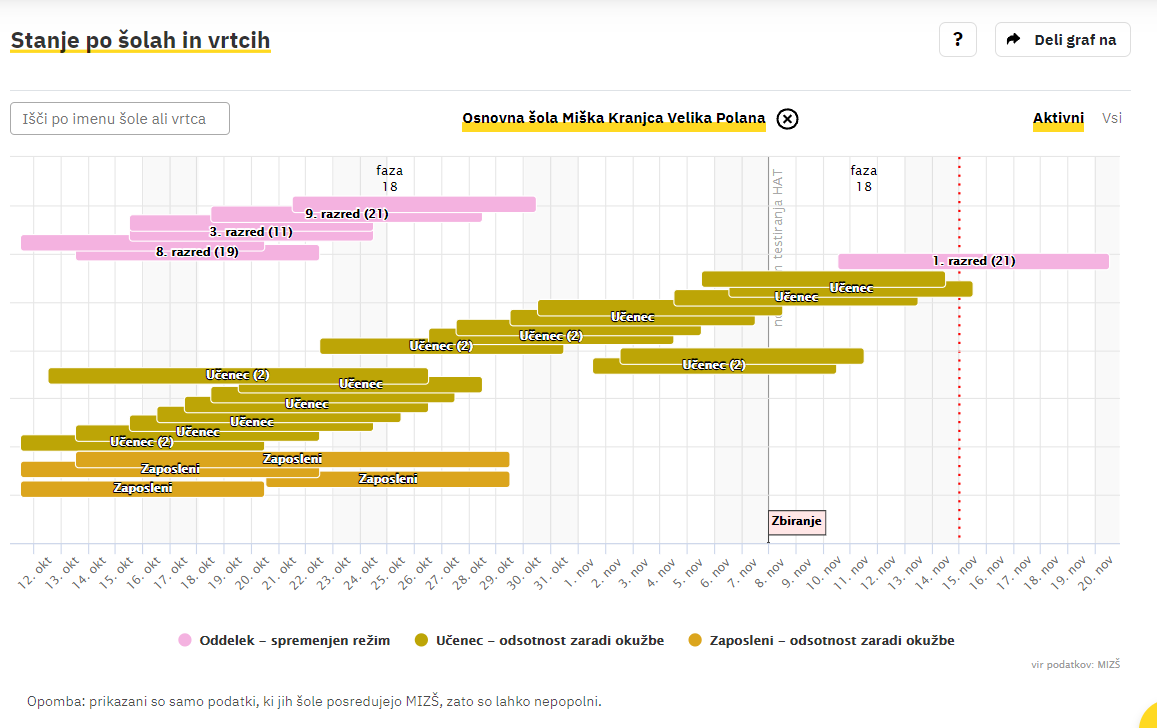Toggle Učenec – odsotnost zaradi okužbe legend

539,640
